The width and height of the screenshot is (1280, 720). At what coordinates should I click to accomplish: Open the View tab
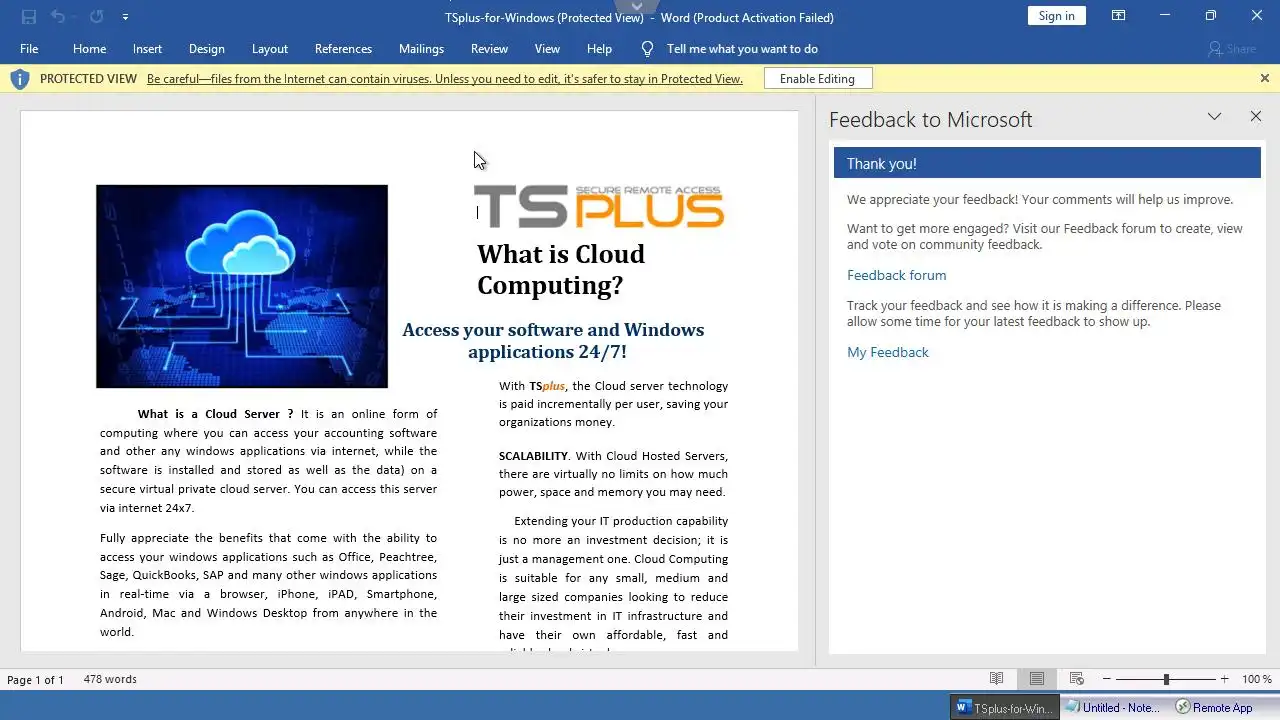point(547,49)
